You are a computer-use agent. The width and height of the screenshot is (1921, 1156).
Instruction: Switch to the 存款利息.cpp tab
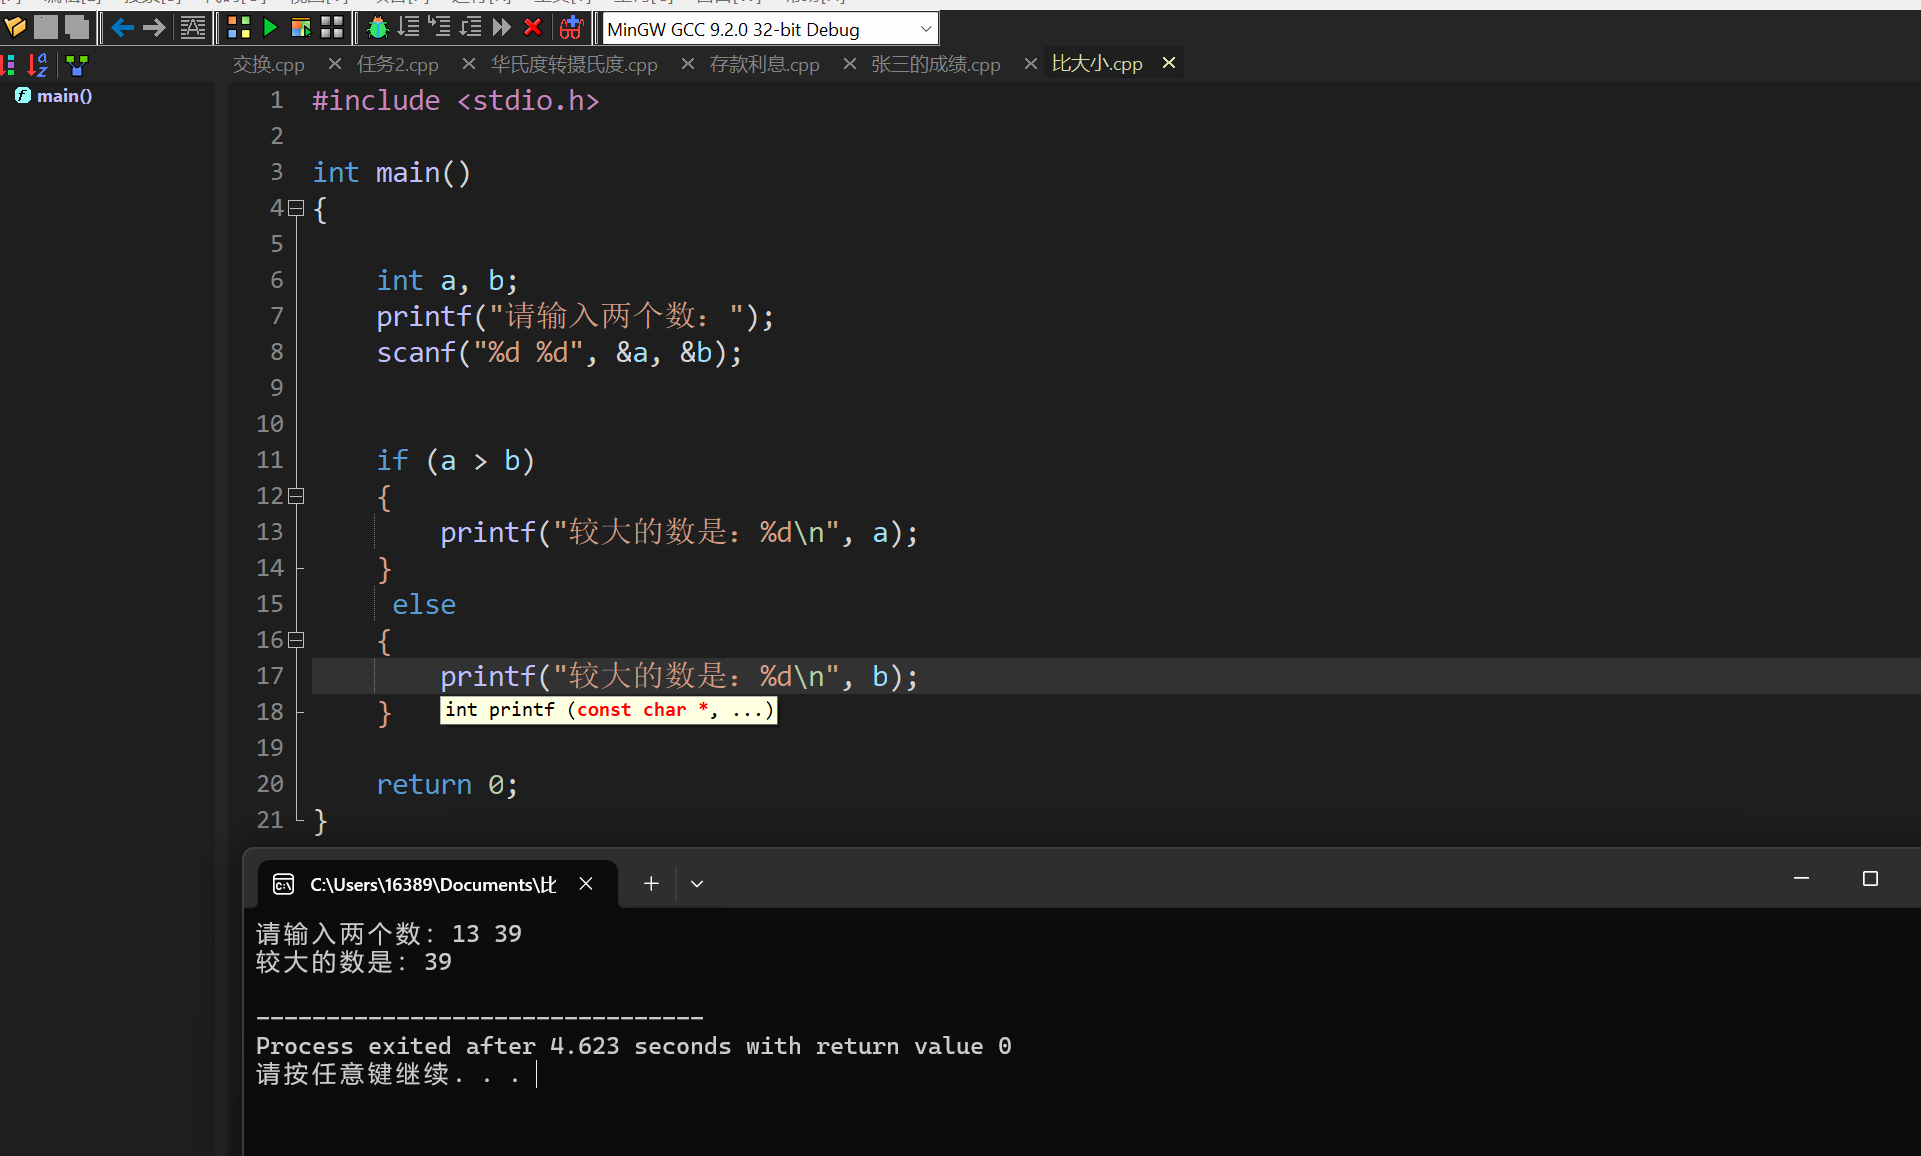[764, 64]
